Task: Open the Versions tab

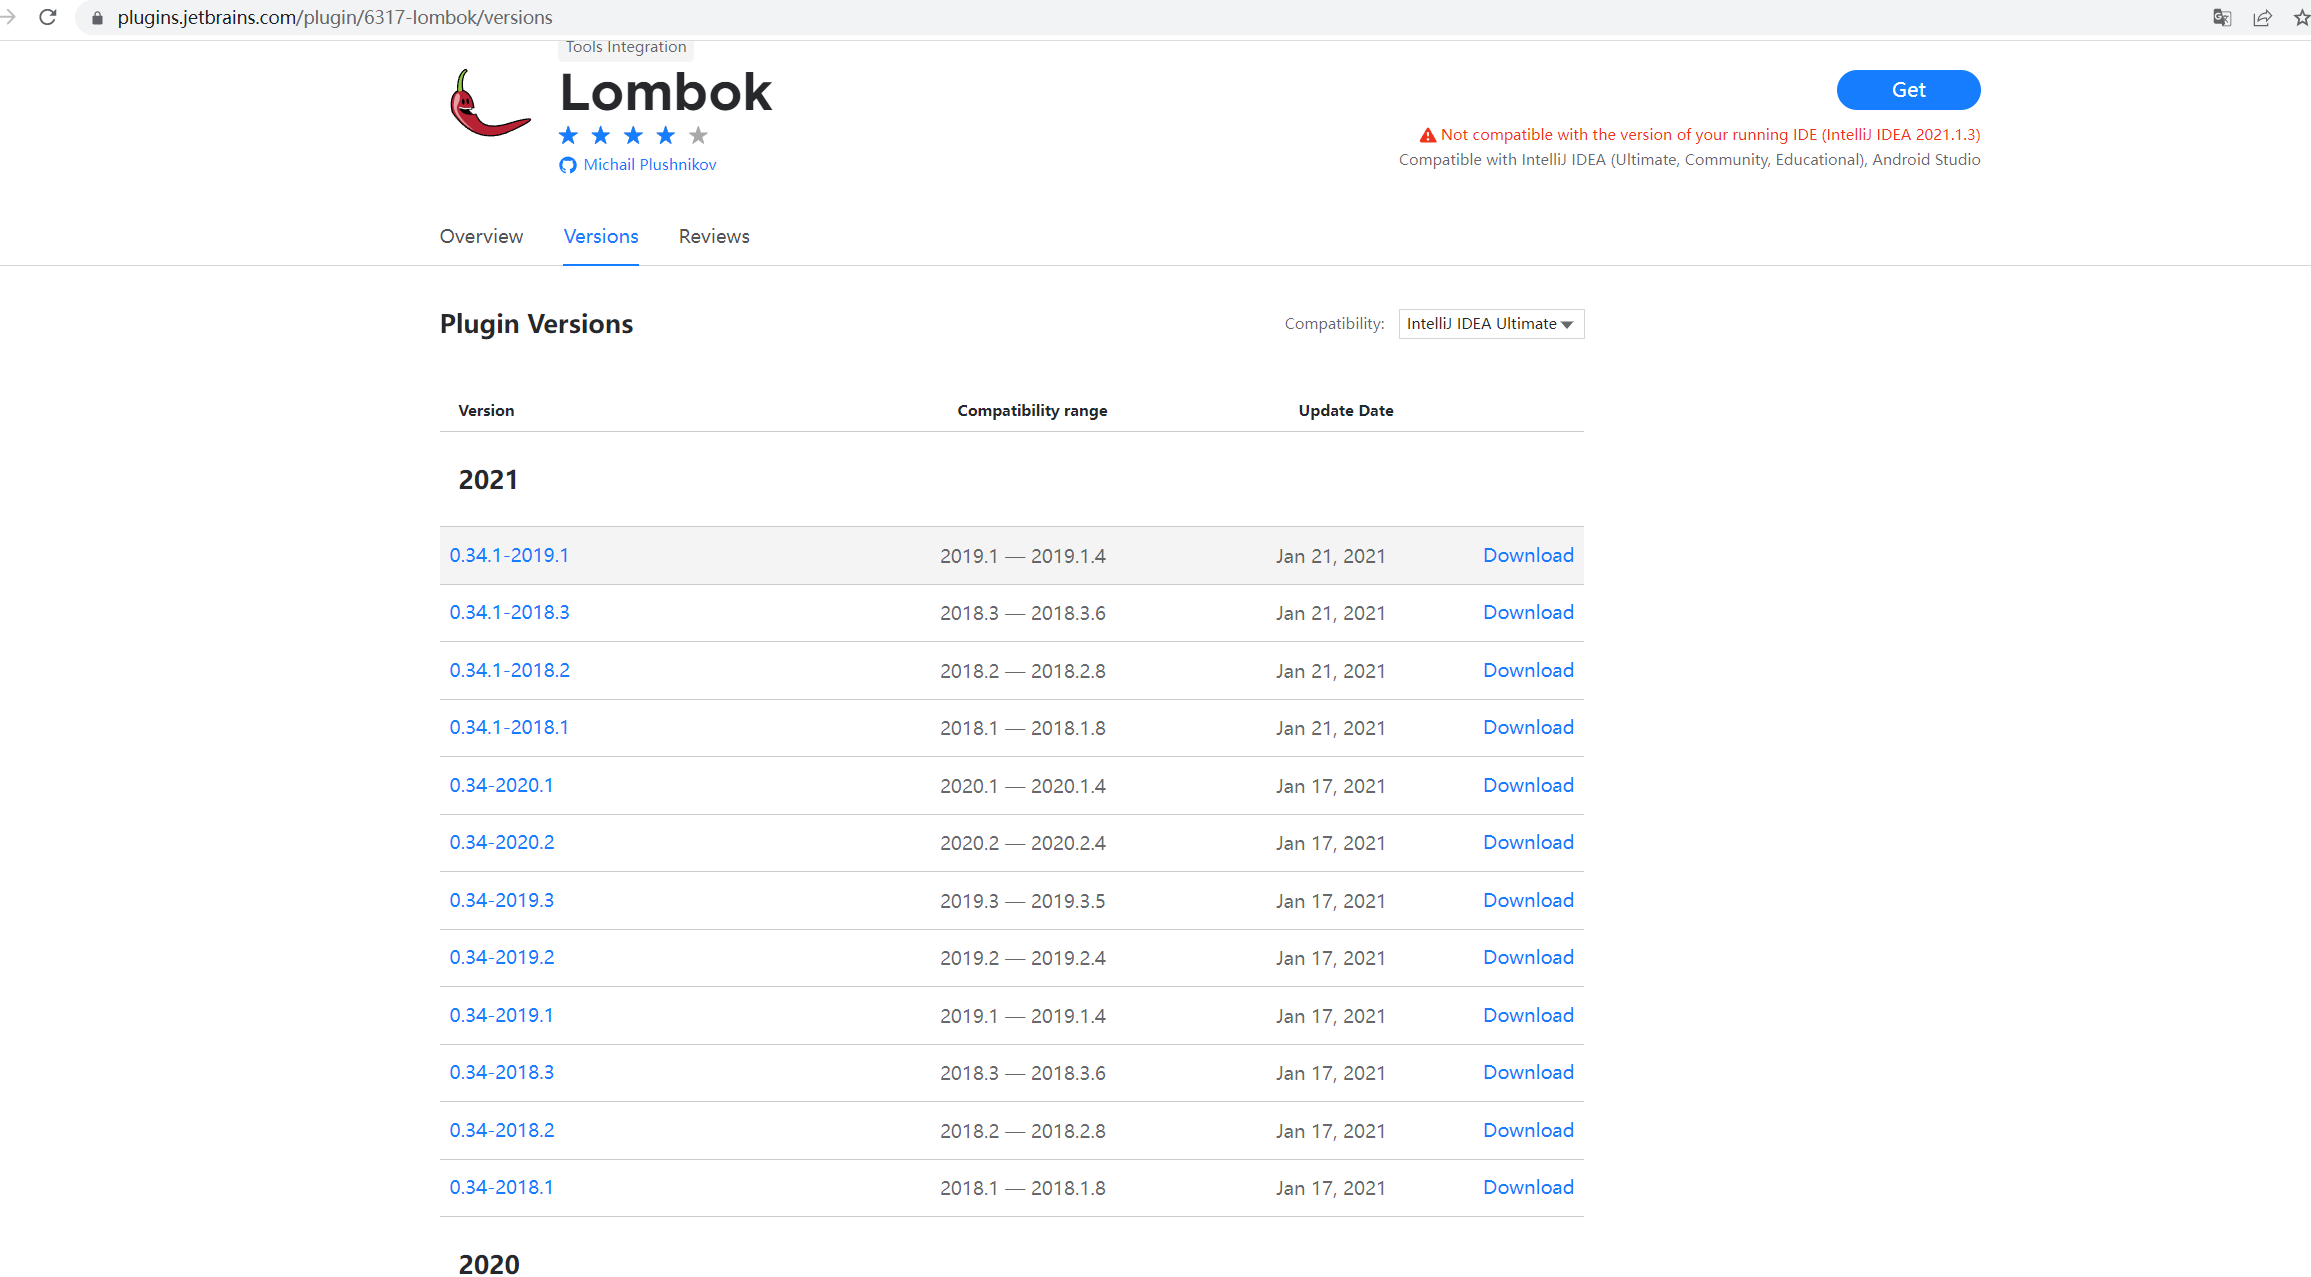Action: (x=600, y=236)
